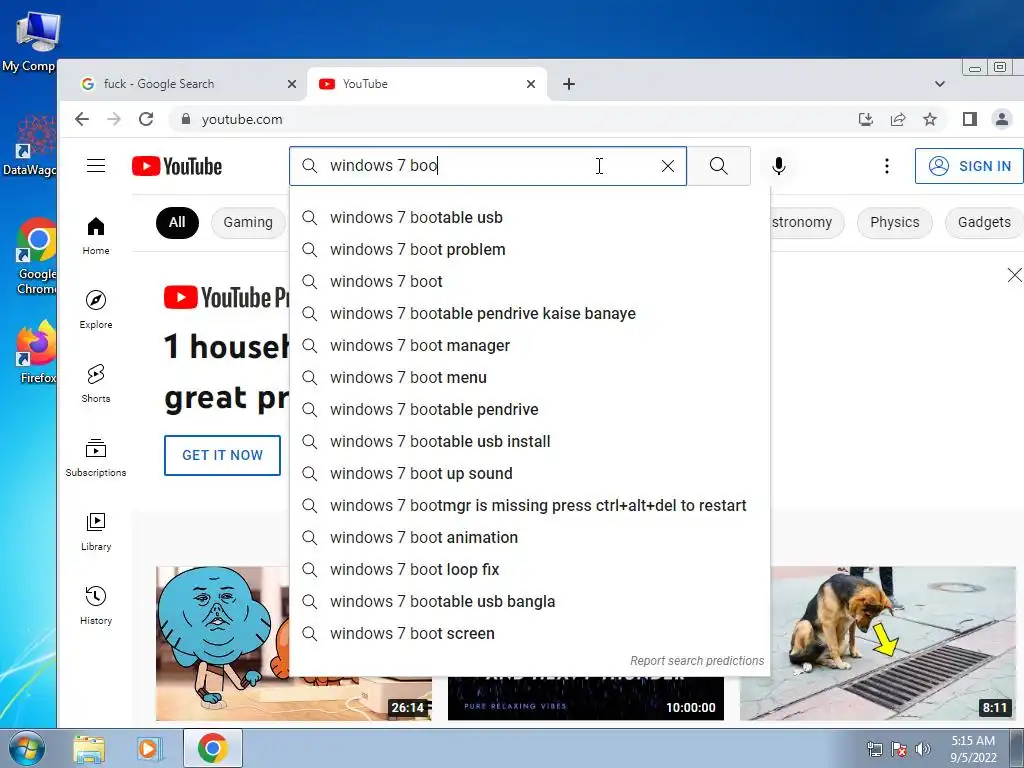Screen dimensions: 1024x768
Task: Click the GET IT NOW button
Action: 222,455
